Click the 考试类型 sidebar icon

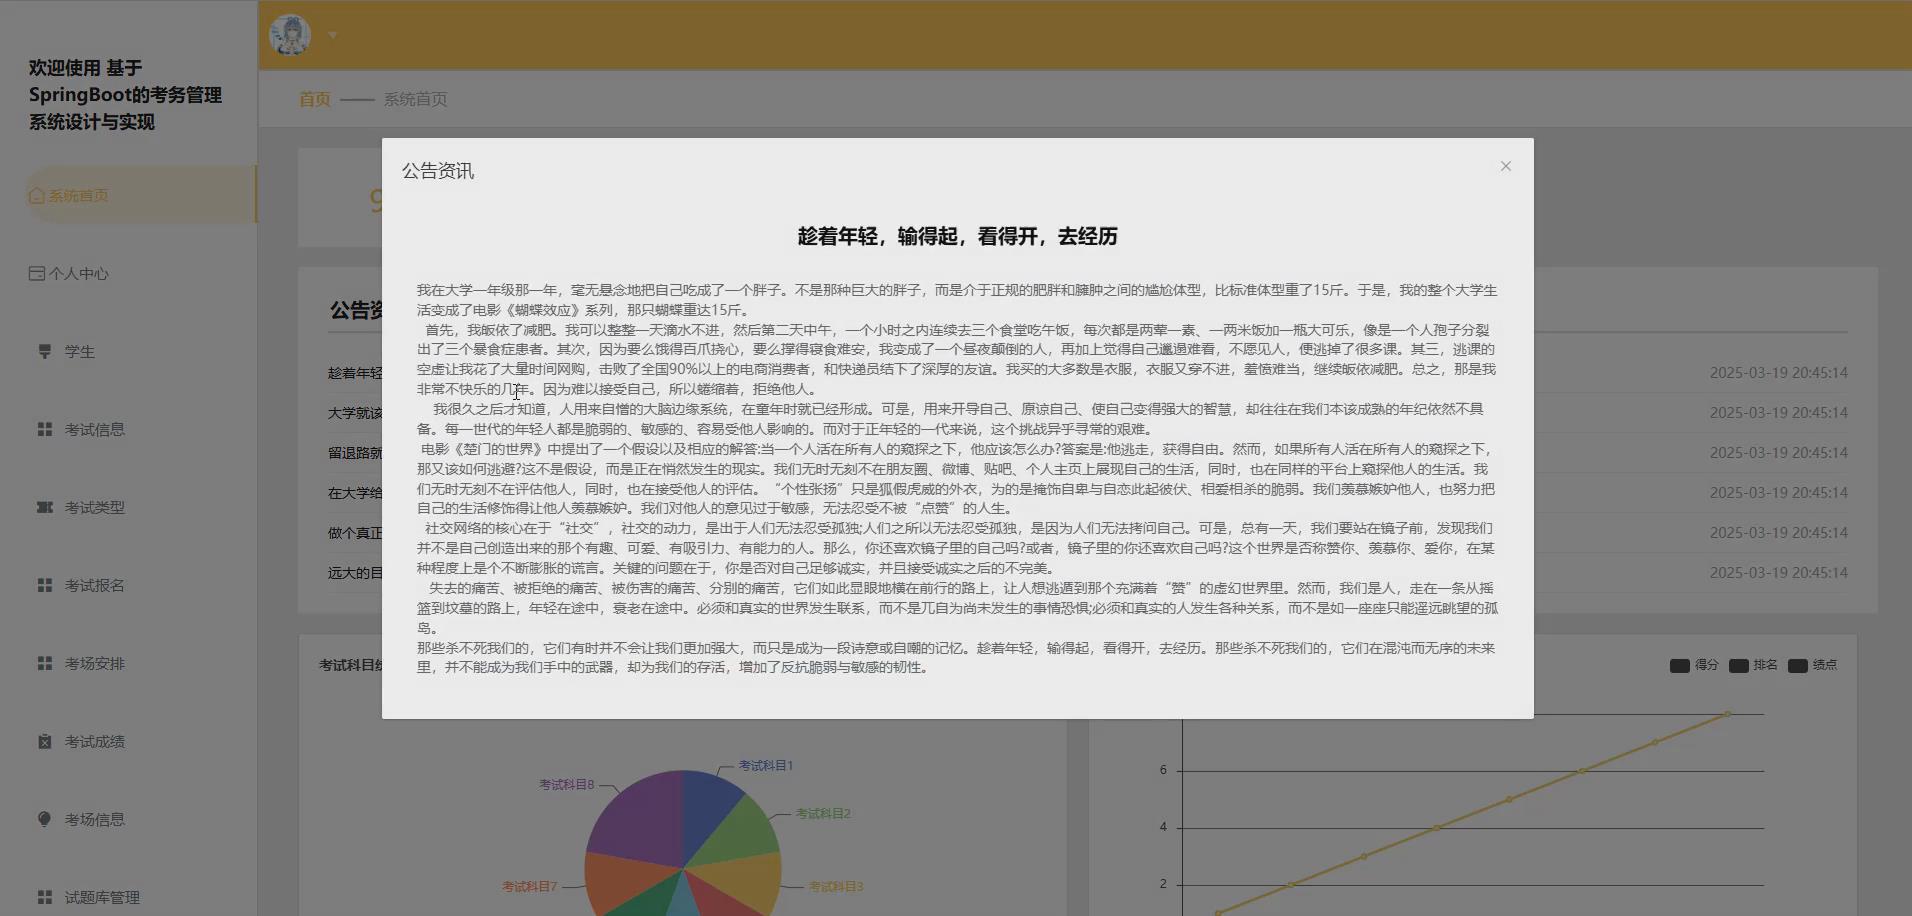click(x=44, y=507)
